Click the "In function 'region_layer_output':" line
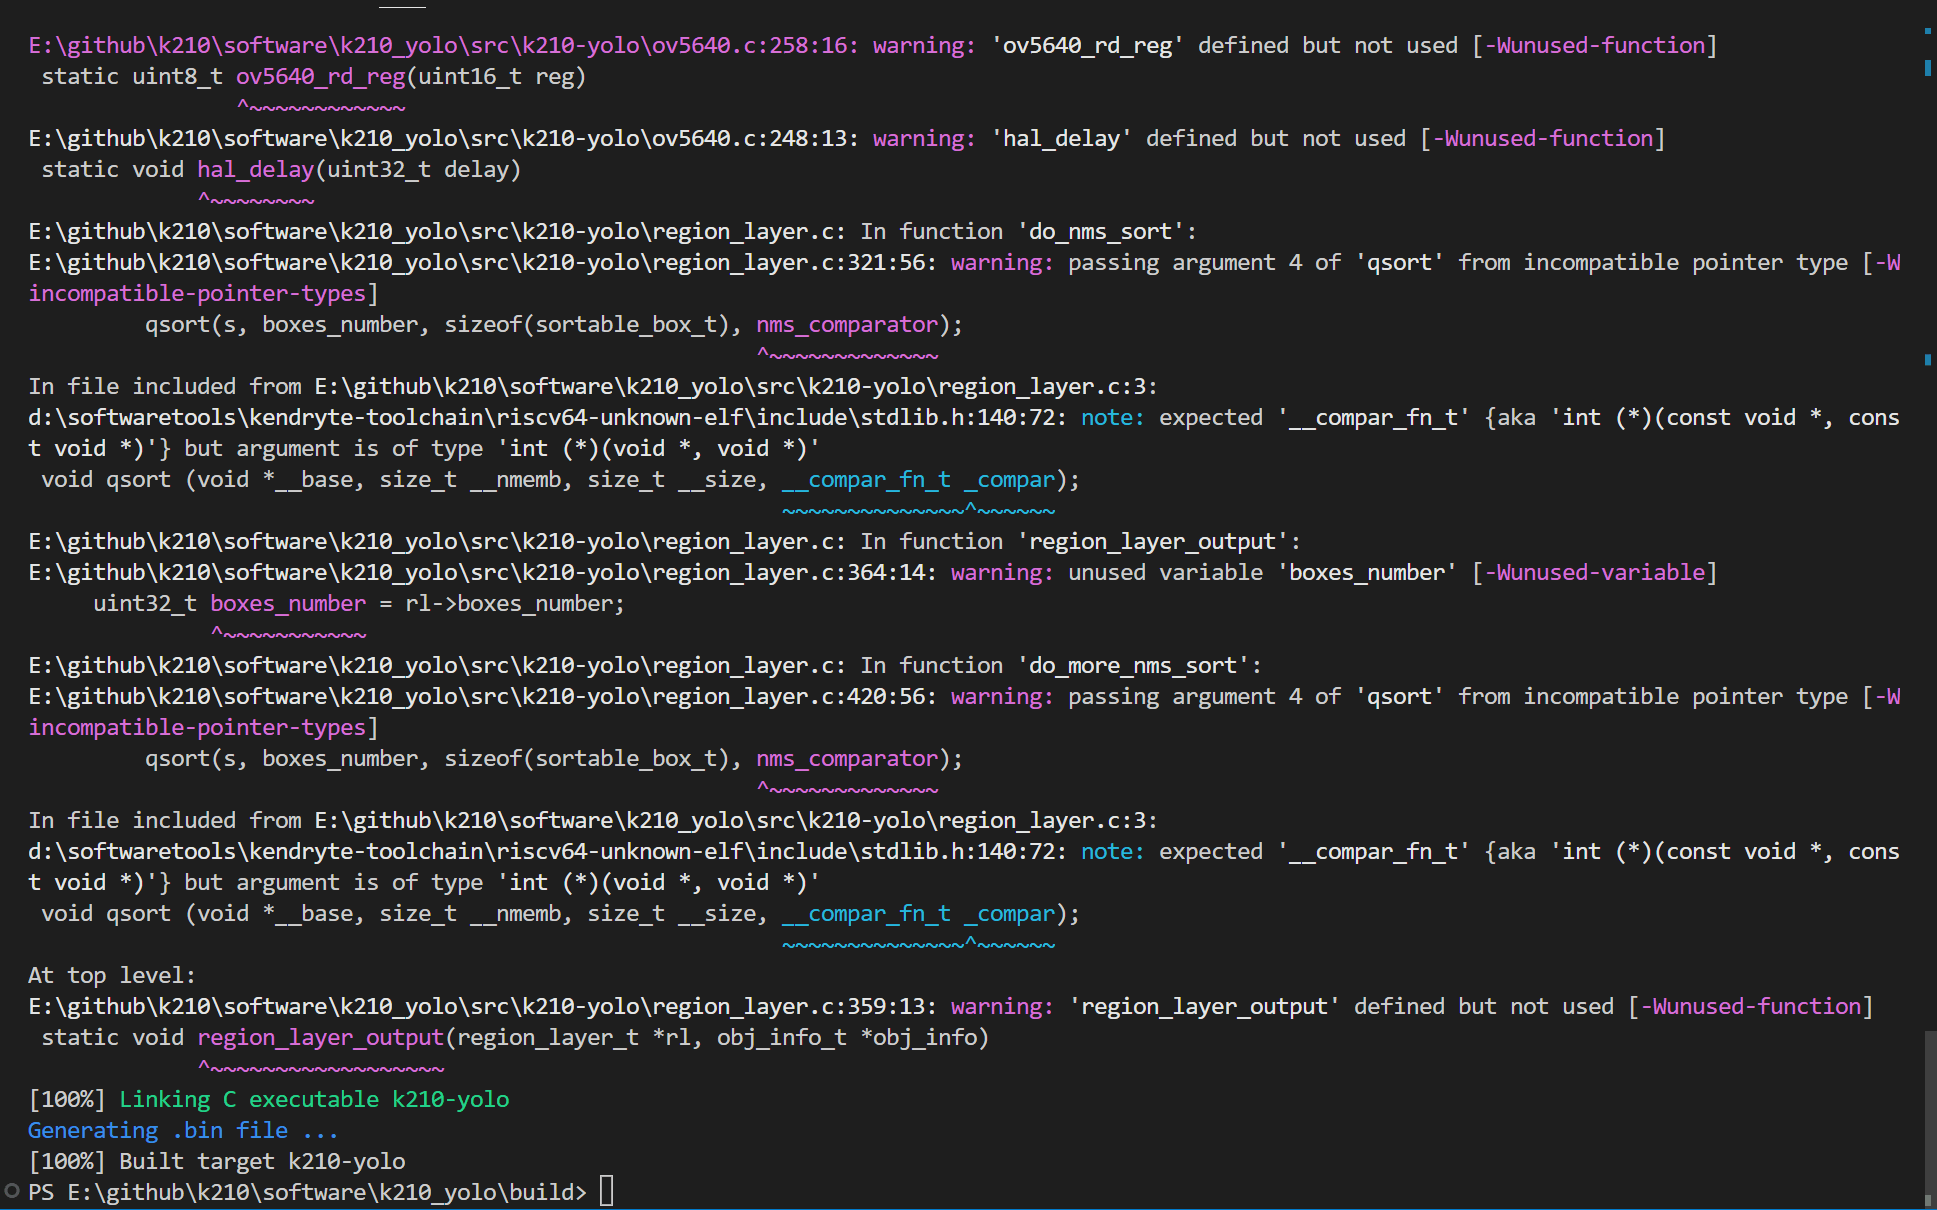1937x1210 pixels. pos(664,542)
